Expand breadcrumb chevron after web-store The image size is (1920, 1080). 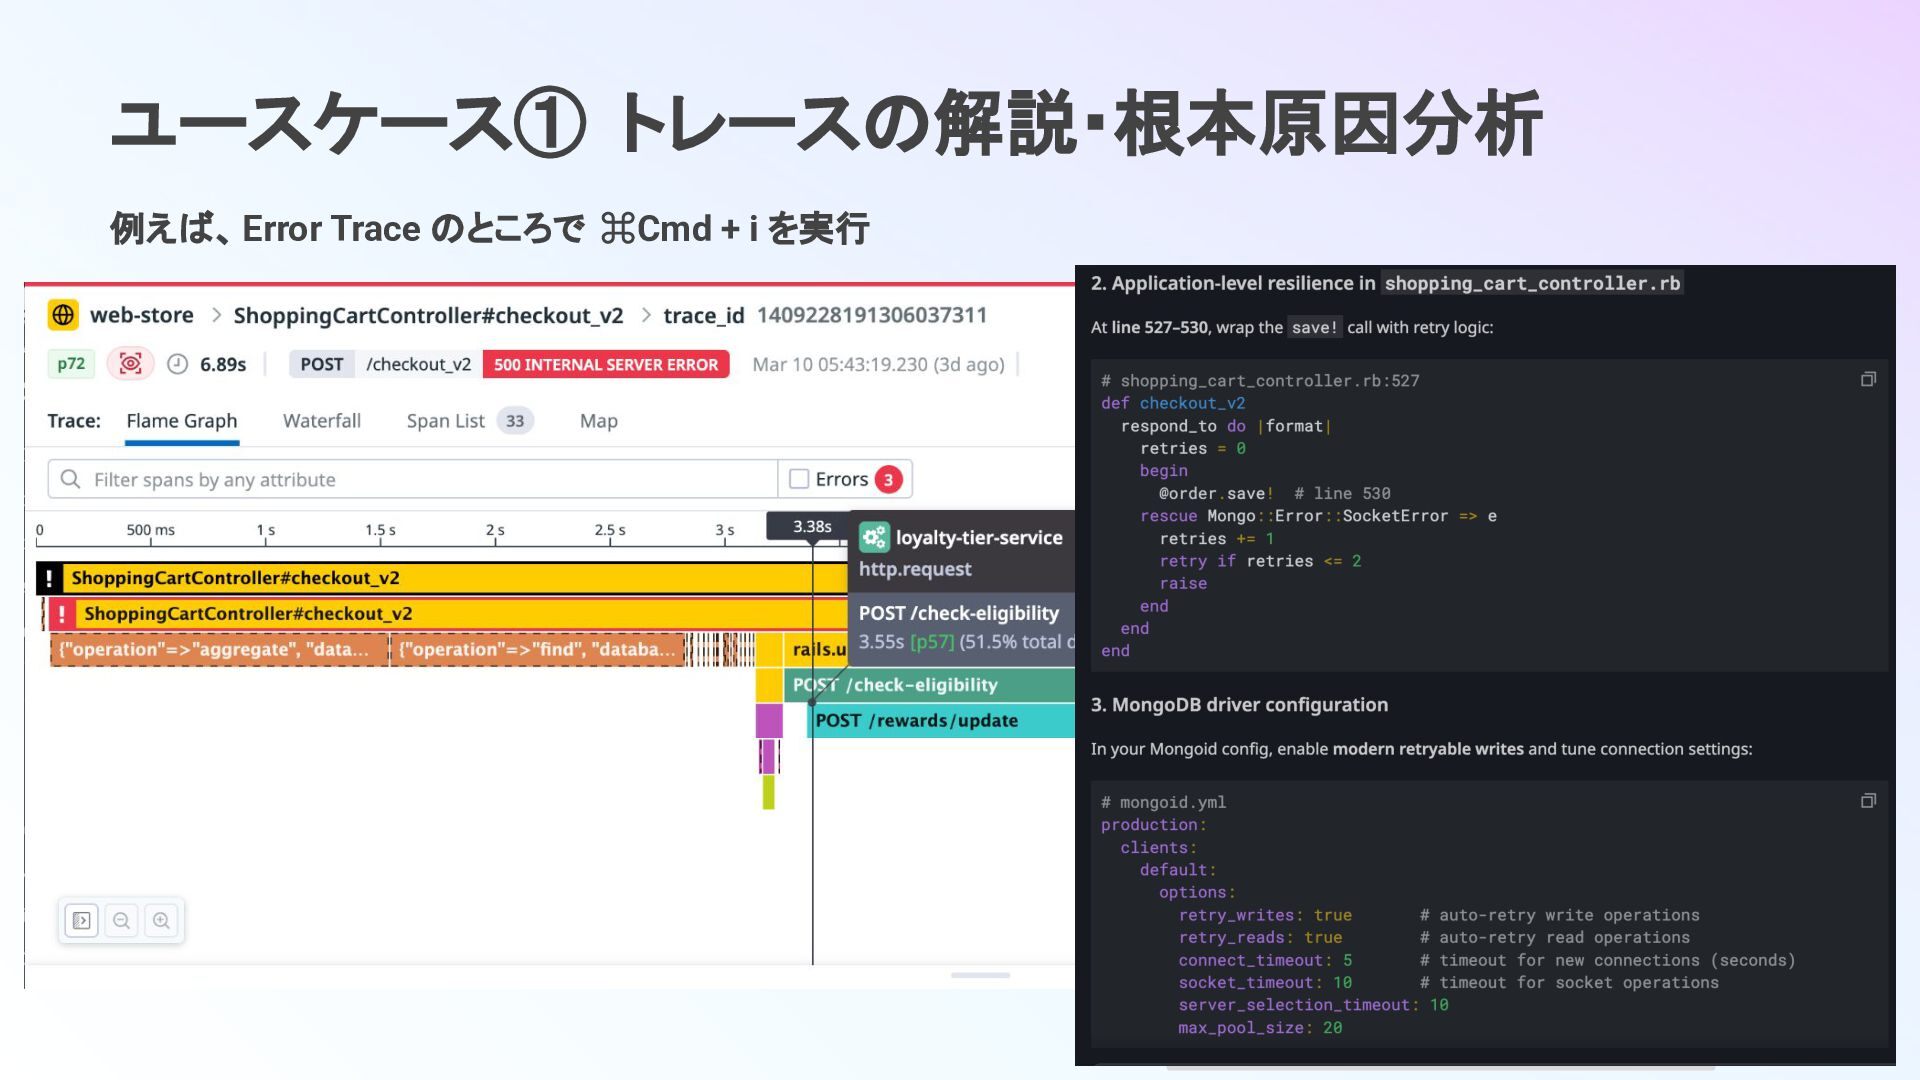point(216,315)
